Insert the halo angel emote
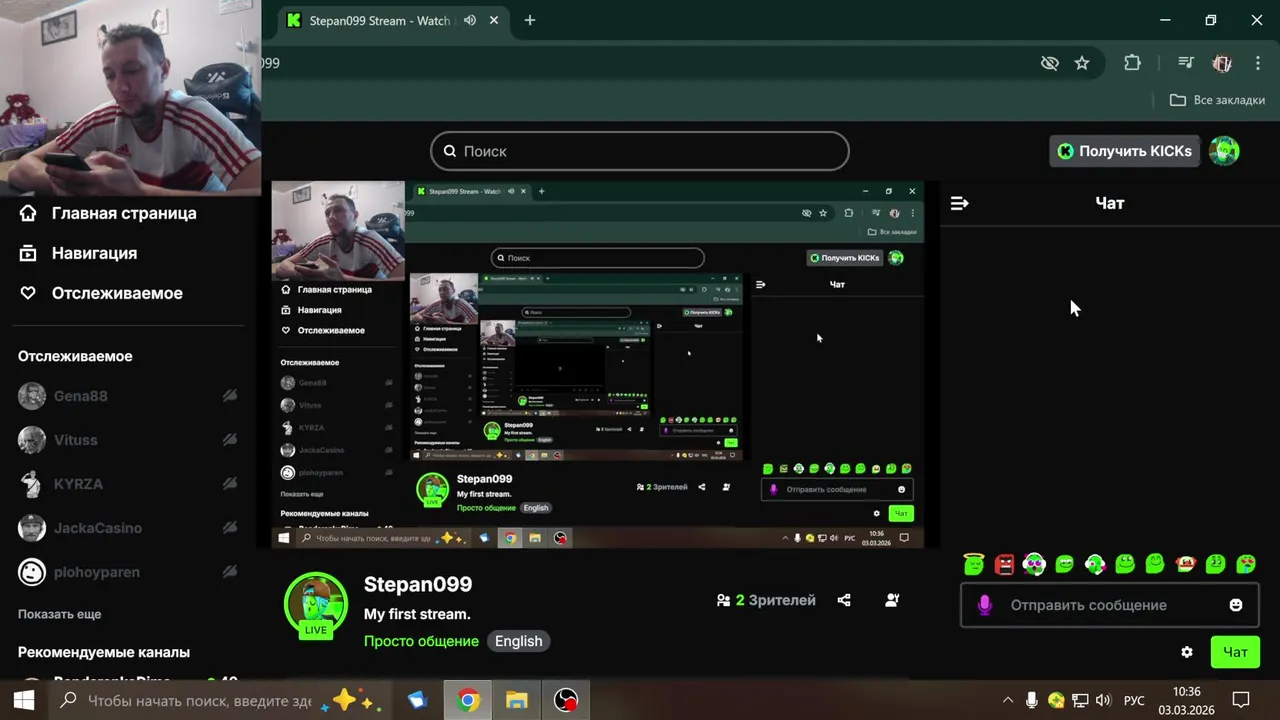Screen dimensions: 1280x720 coord(974,564)
